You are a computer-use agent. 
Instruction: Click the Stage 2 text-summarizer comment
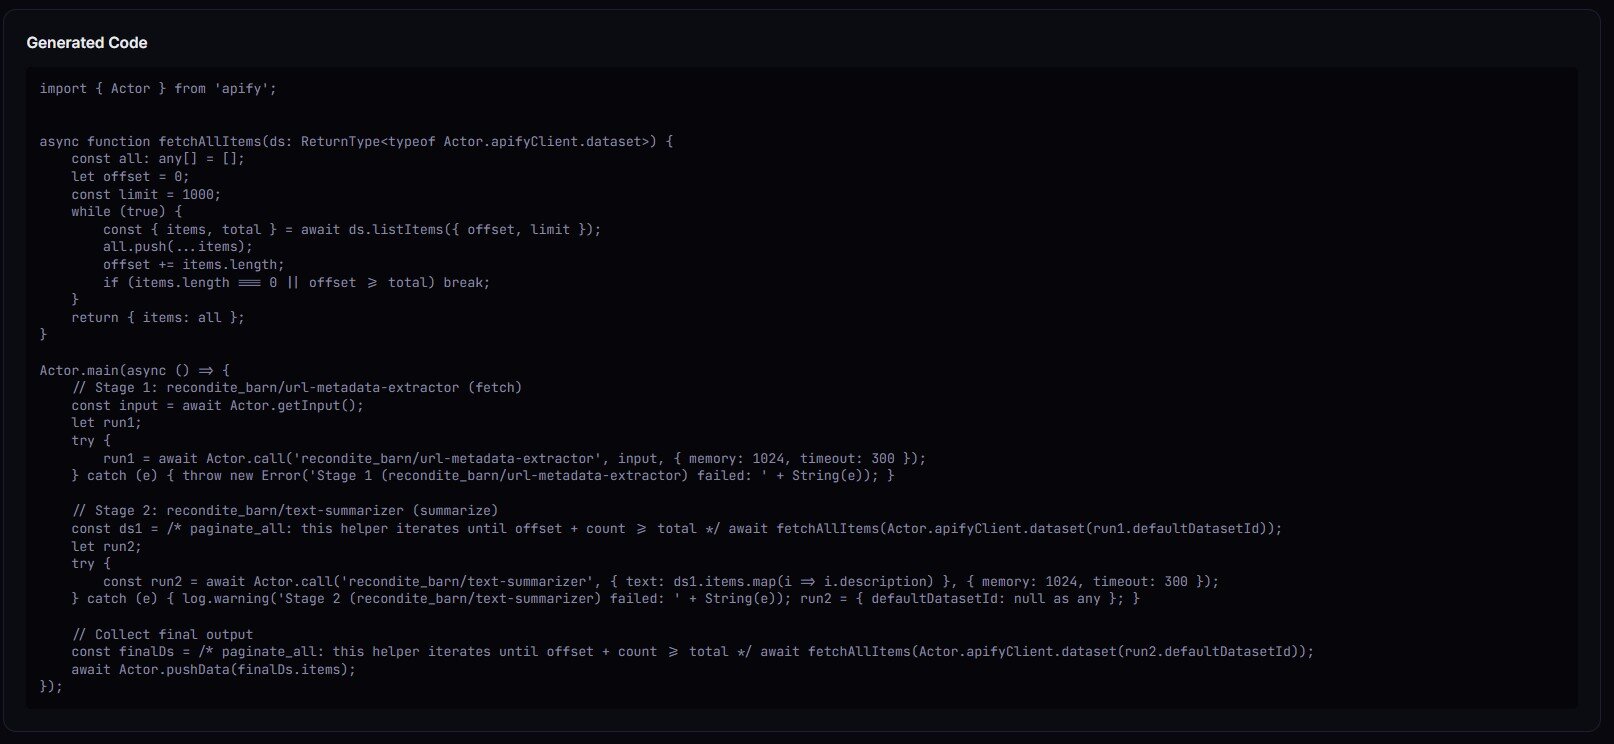coord(284,511)
